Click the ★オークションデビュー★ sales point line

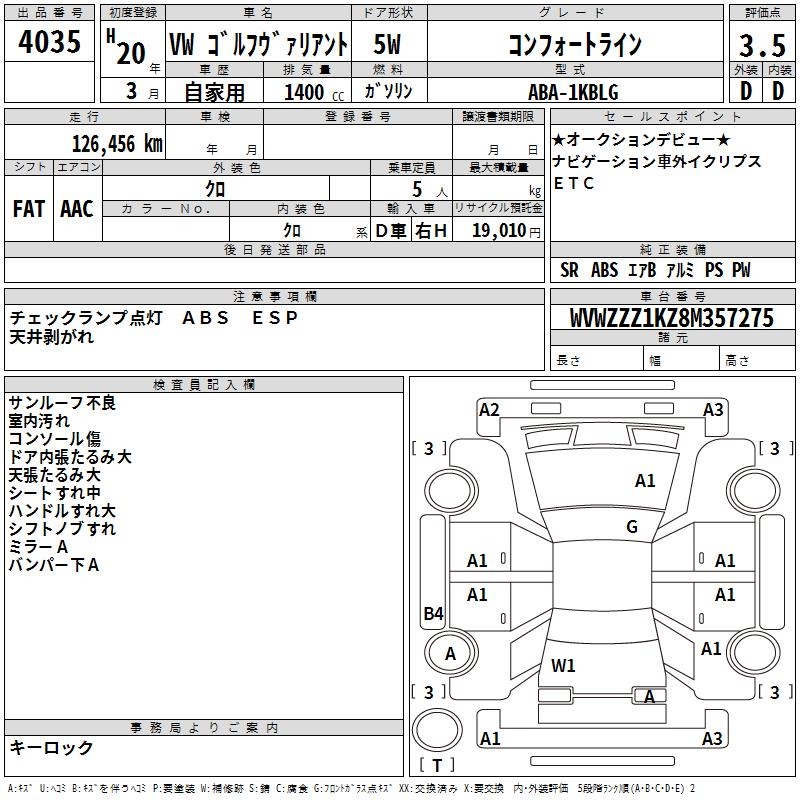coord(641,139)
